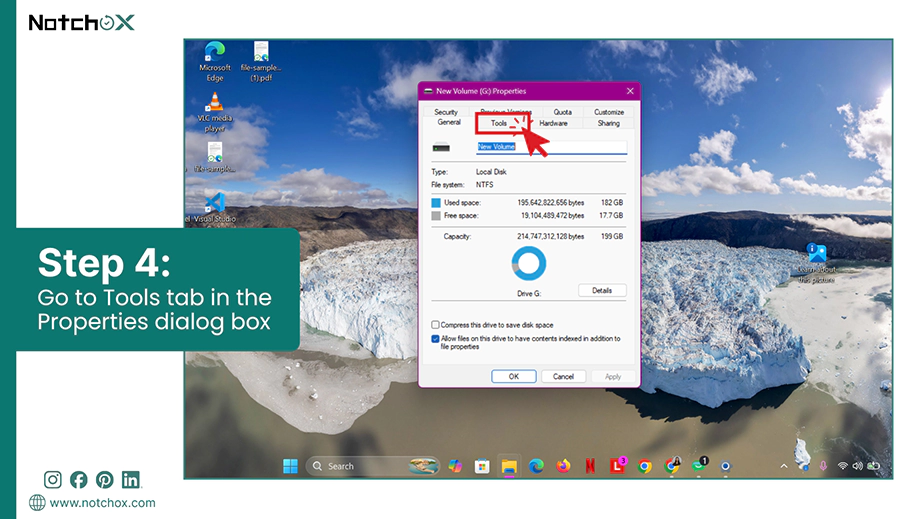Click the Details button

tap(602, 290)
